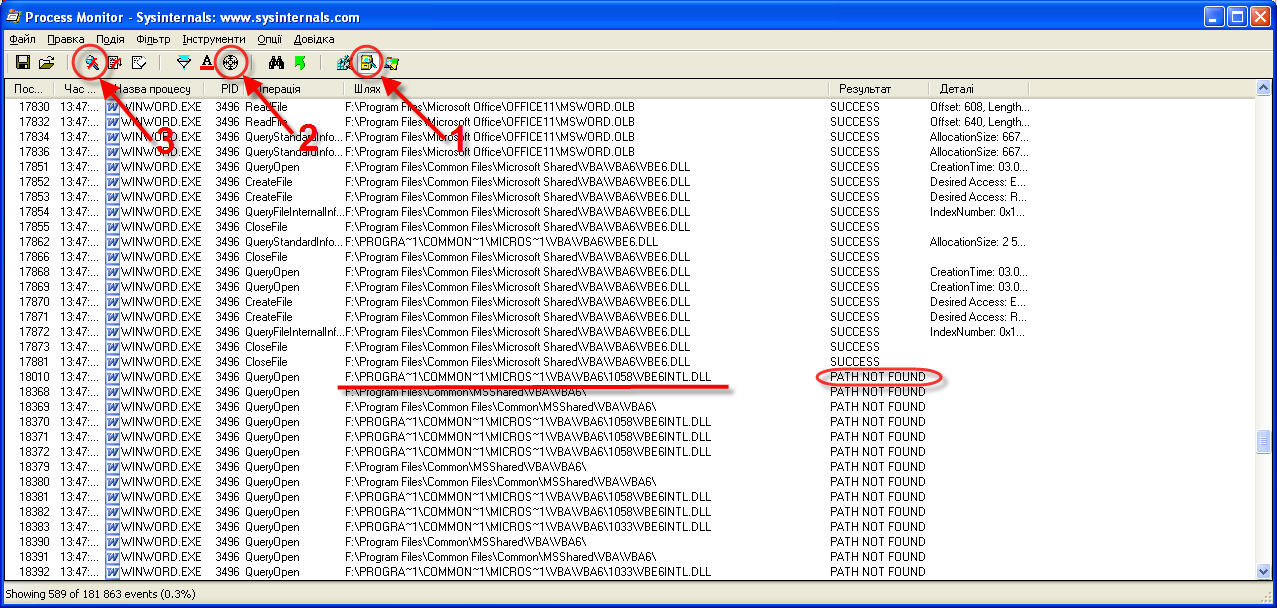This screenshot has height=608, width=1277.
Task: Toggle Autoscroll in the toolbar
Action: click(x=114, y=63)
